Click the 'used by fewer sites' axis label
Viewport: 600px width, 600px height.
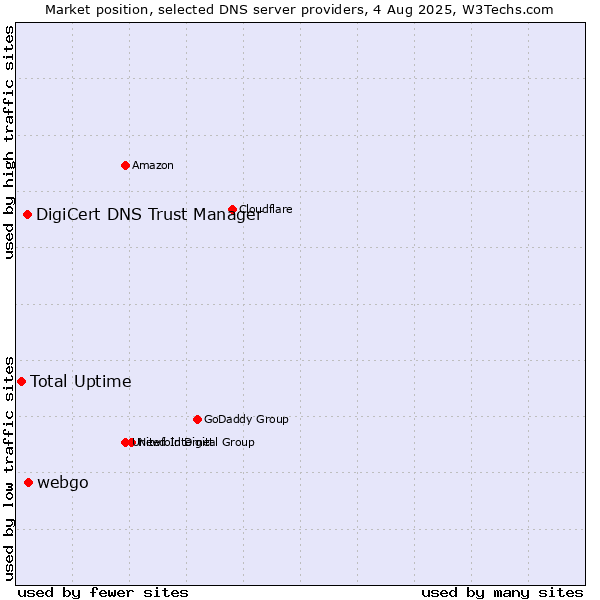pyautogui.click(x=103, y=593)
